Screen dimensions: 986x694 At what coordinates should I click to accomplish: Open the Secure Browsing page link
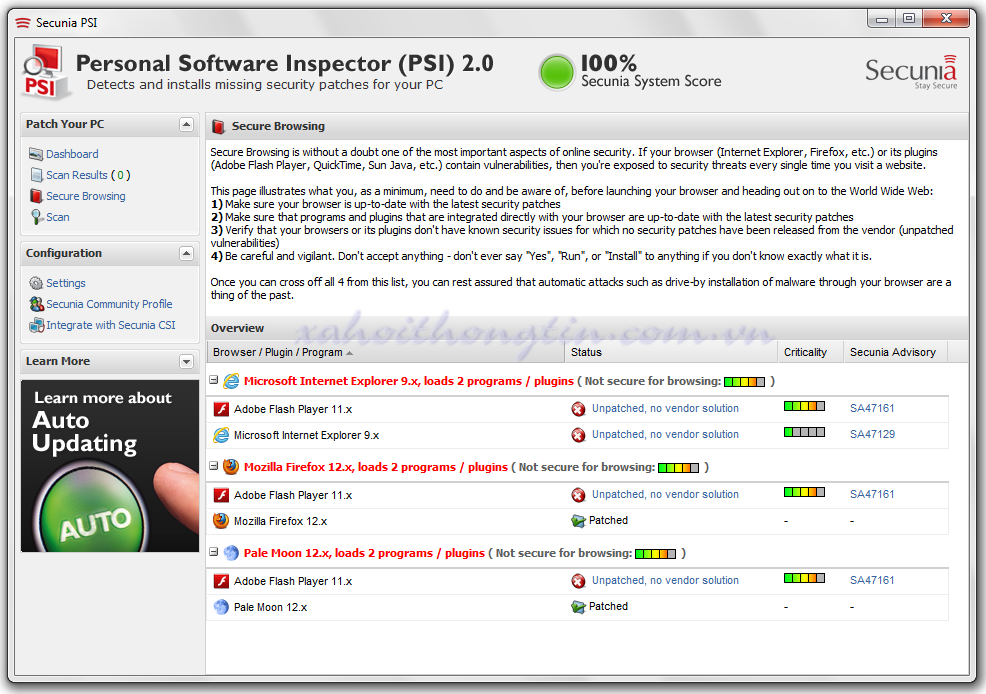[x=86, y=196]
